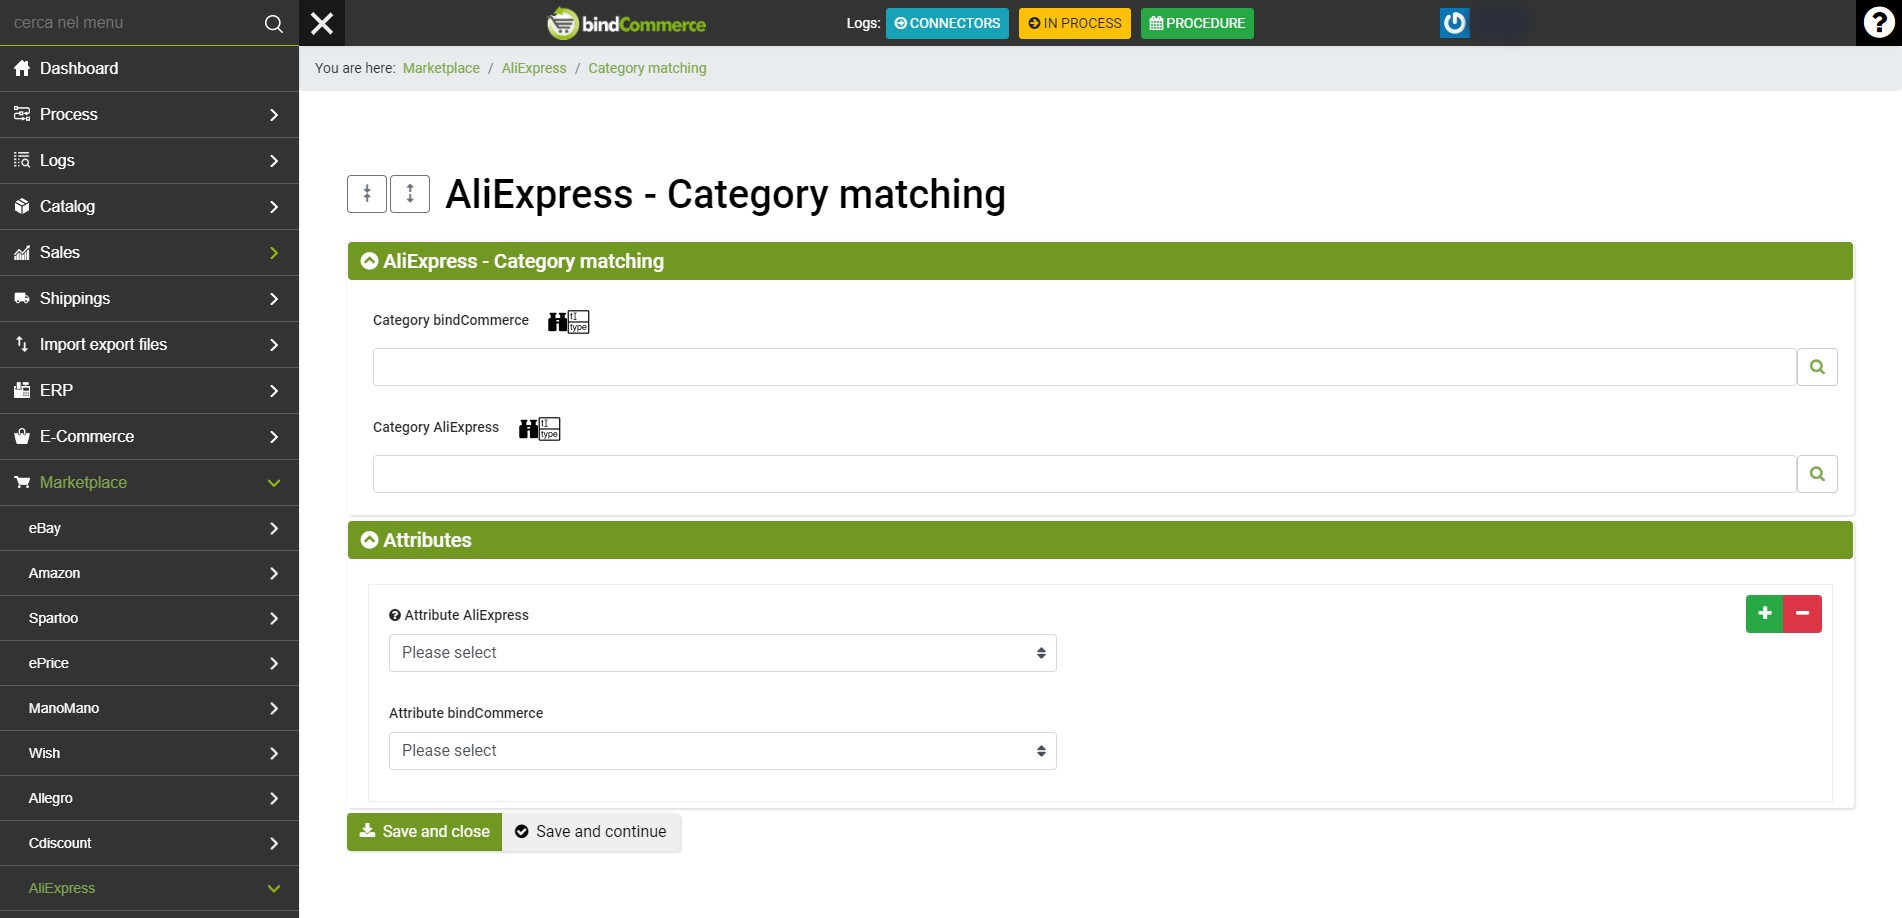Open the ERP menu item
The width and height of the screenshot is (1902, 918).
point(149,391)
